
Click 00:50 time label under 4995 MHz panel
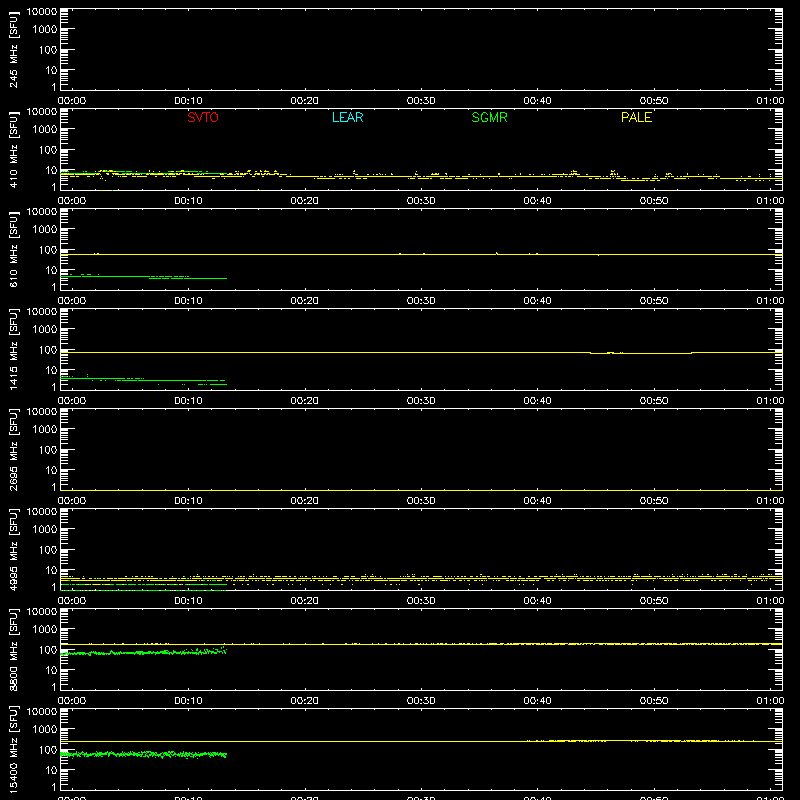pos(654,601)
